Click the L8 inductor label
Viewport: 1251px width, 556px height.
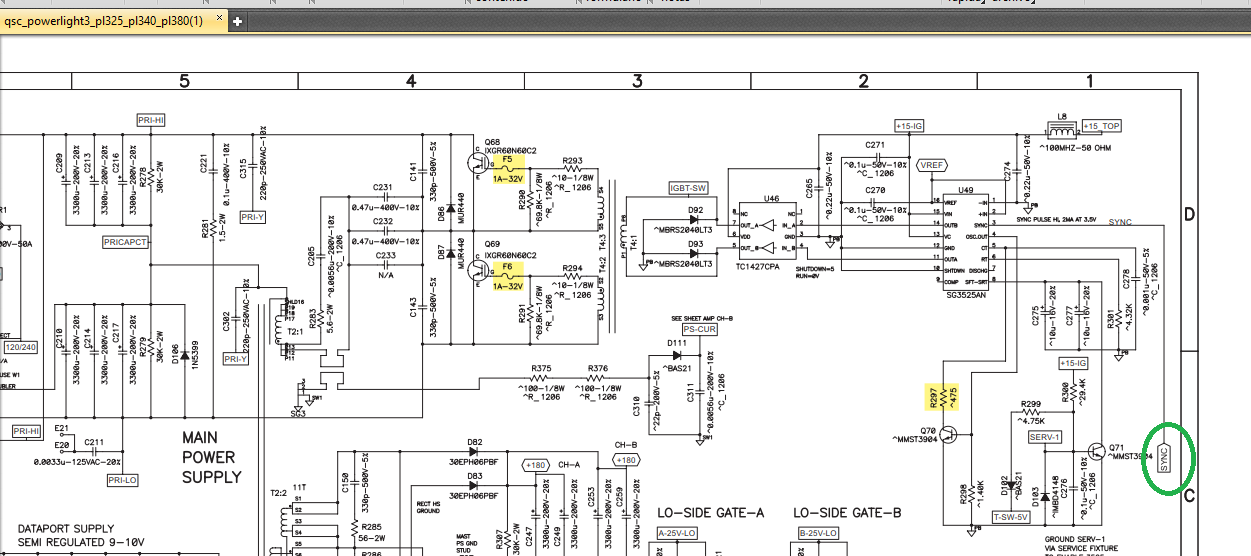pyautogui.click(x=1060, y=117)
